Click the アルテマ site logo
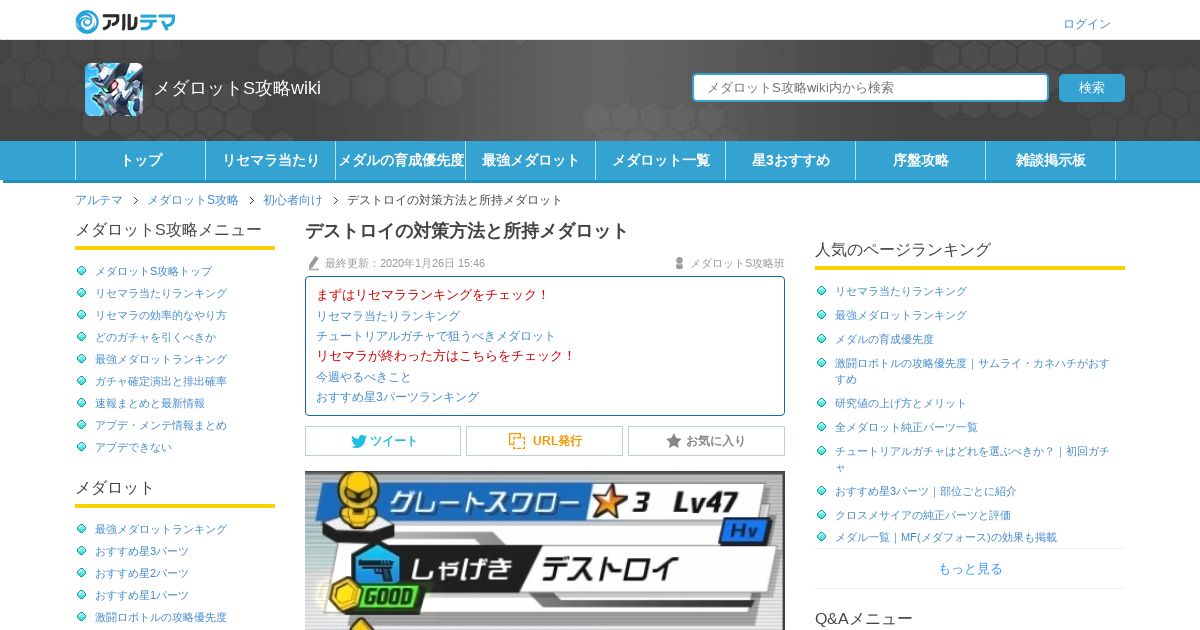Viewport: 1200px width, 630px height. (x=125, y=22)
